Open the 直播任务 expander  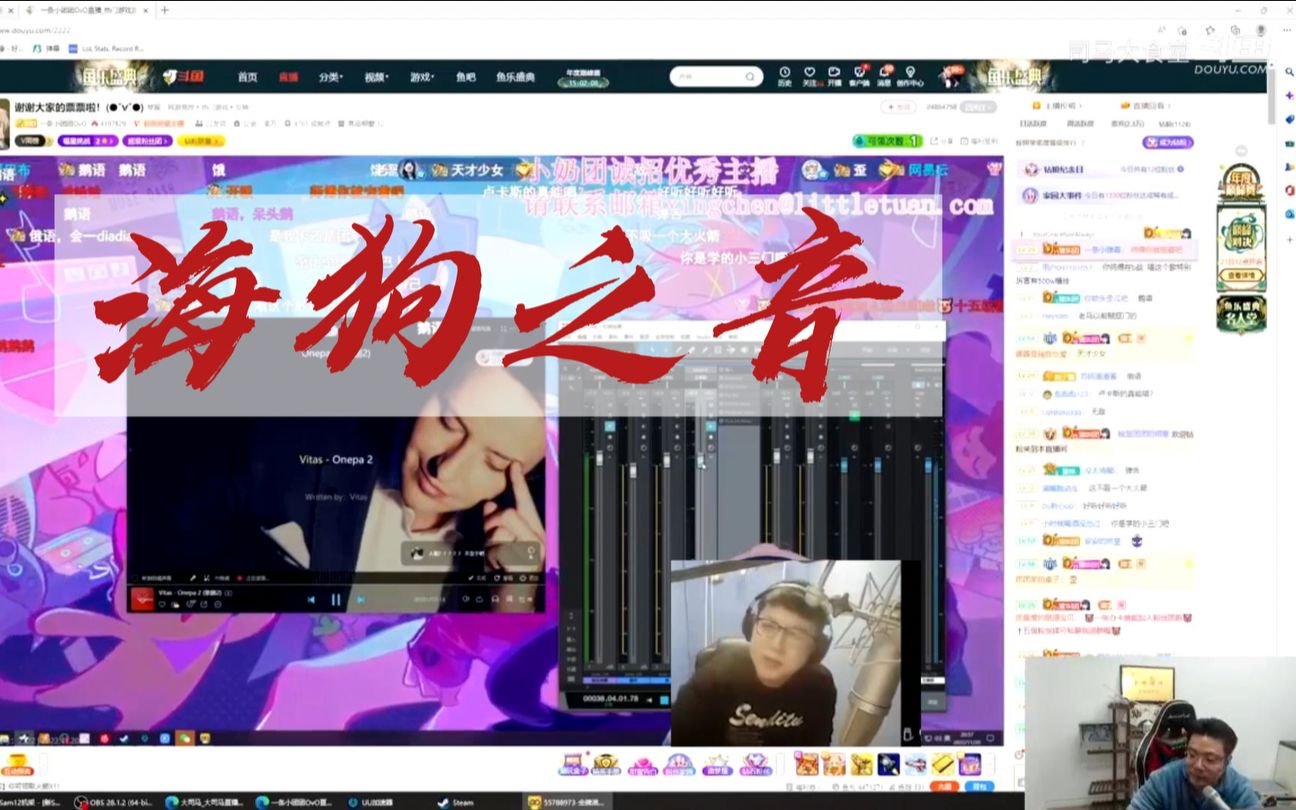[1145, 106]
